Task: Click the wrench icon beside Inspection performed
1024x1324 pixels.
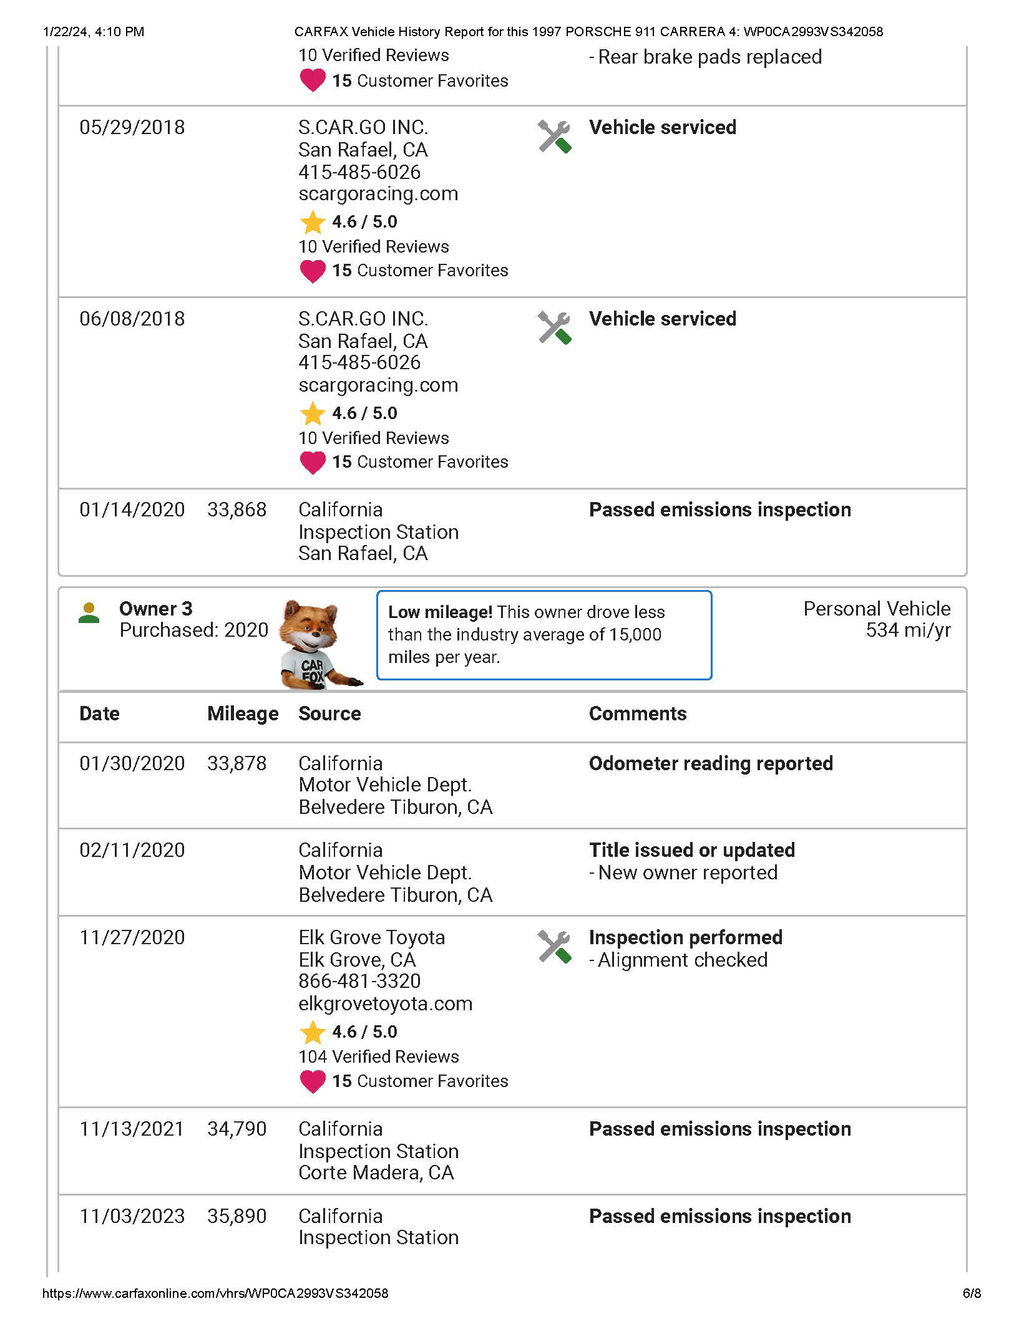Action: (x=554, y=947)
